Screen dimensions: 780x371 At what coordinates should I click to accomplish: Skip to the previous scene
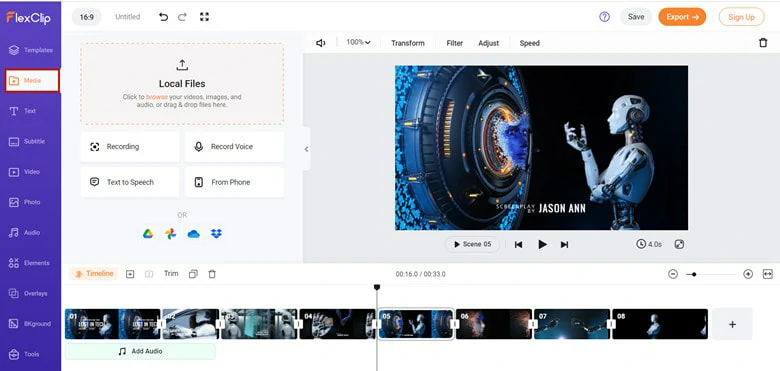pos(518,245)
